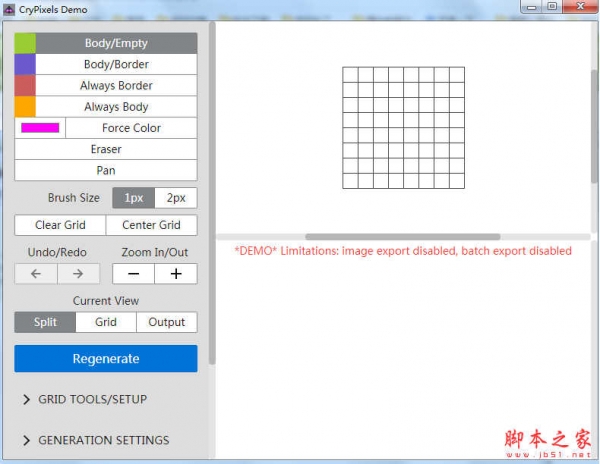Select the Body/Border paint mode
This screenshot has height=464, width=600.
pyautogui.click(x=116, y=64)
